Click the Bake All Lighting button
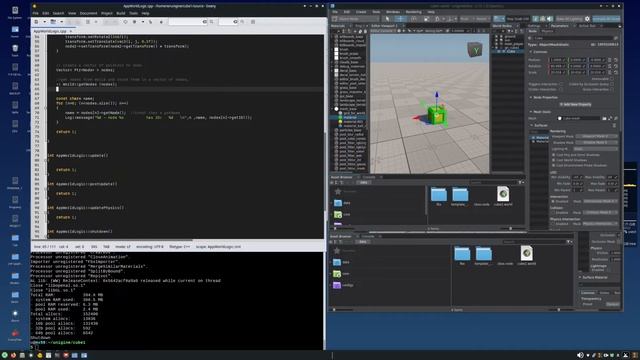Viewport: 640px width, 360px height. (x=569, y=19)
